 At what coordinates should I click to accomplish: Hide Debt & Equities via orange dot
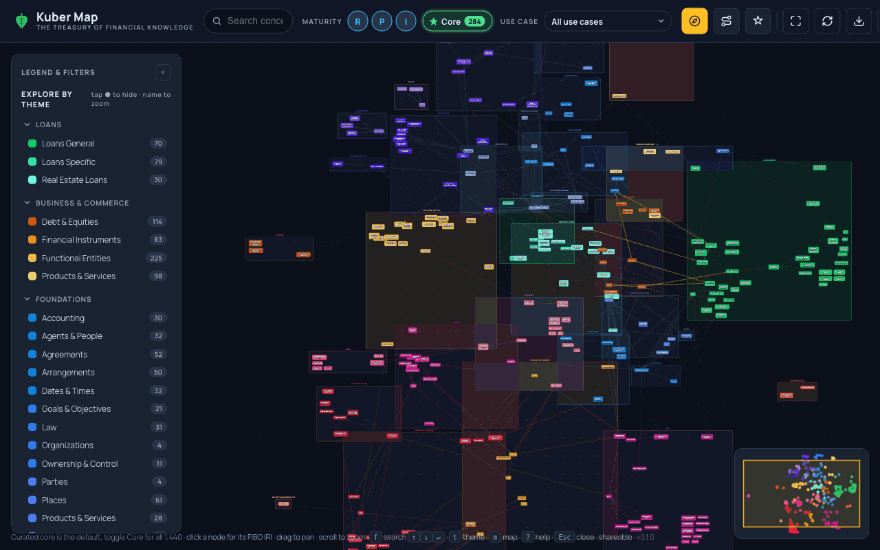(x=32, y=222)
